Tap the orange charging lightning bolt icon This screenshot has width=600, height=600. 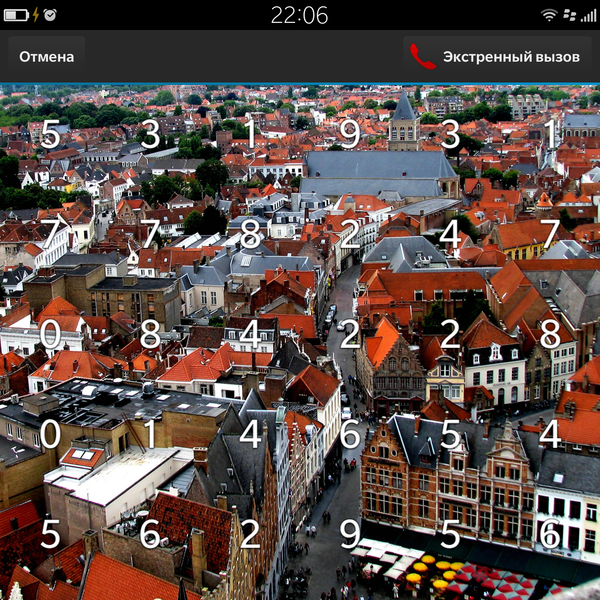(36, 15)
